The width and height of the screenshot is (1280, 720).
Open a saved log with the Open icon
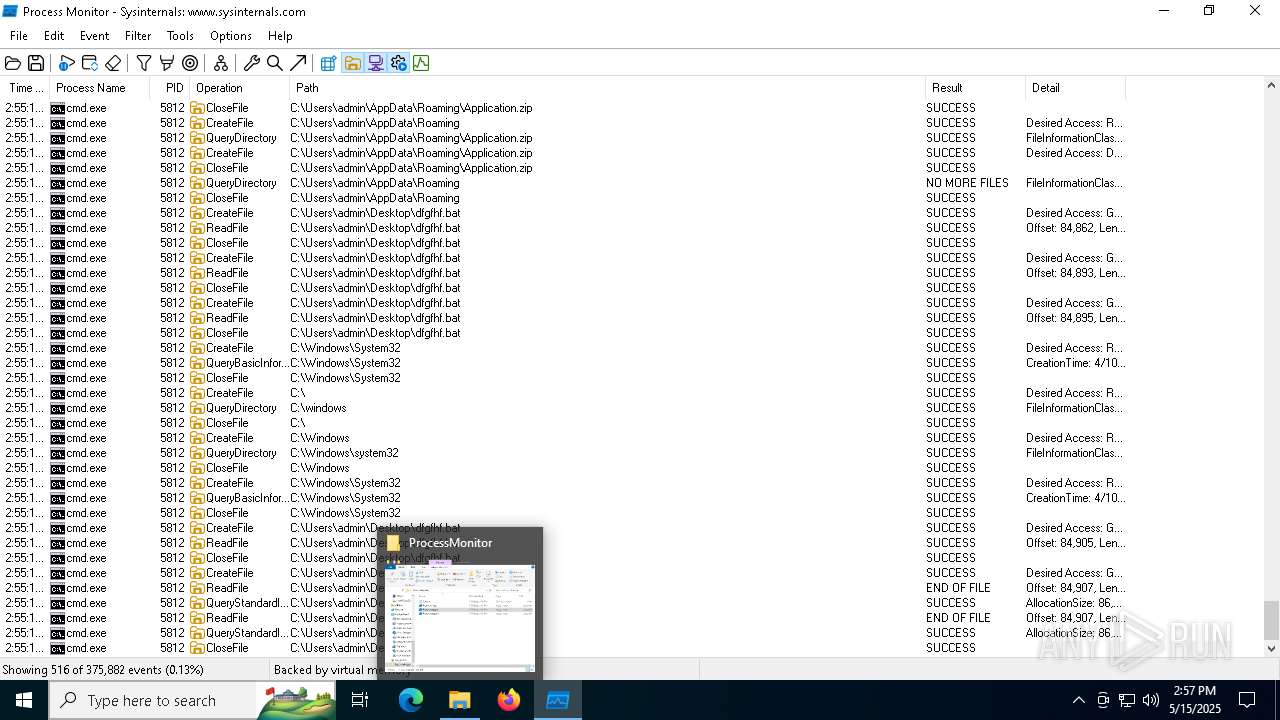pyautogui.click(x=13, y=63)
